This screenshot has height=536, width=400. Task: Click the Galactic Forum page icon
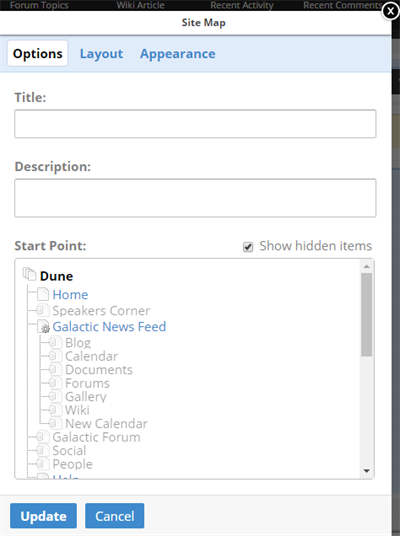pos(42,437)
